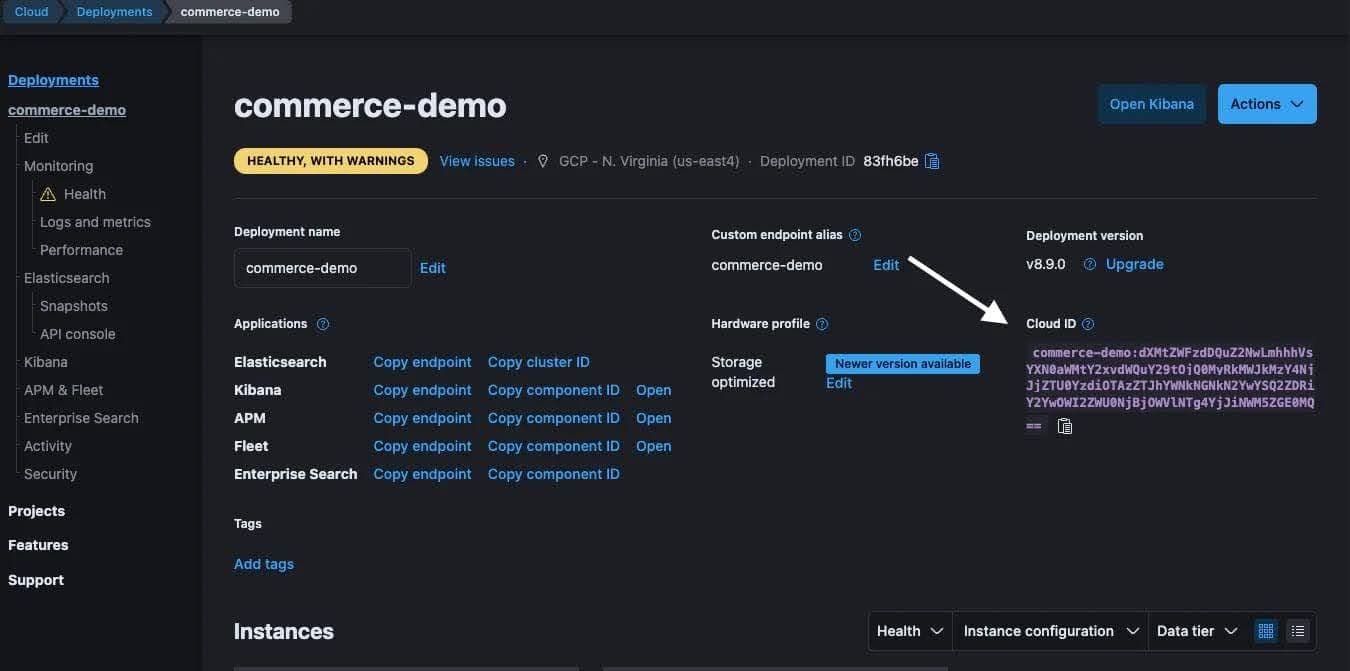
Task: Copy the Cloud ID with its clipboard icon
Action: (x=1065, y=425)
